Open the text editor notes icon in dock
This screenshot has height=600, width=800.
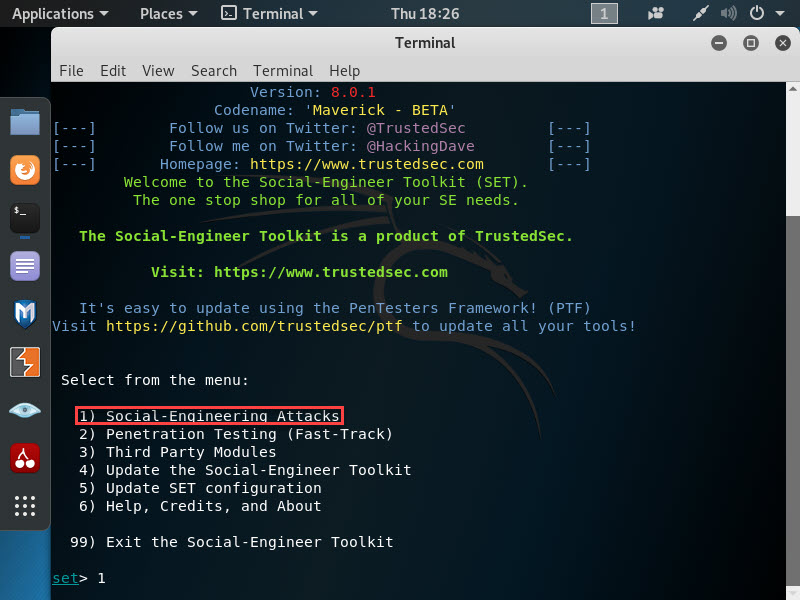24,266
